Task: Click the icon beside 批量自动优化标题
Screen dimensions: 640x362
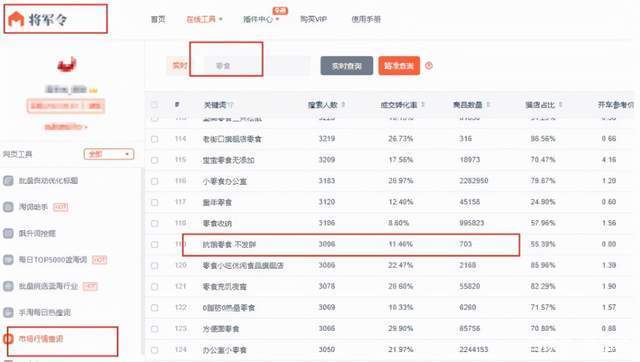Action: coord(8,180)
